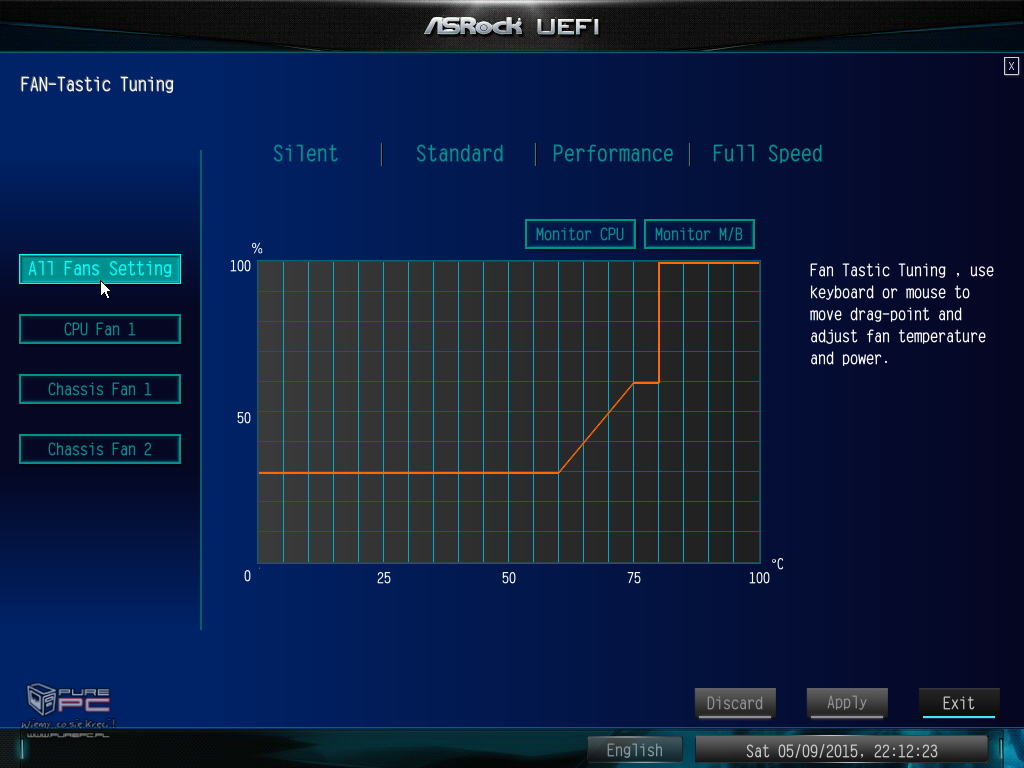Click the 100 label on the percent axis
This screenshot has height=768, width=1024.
[240, 266]
